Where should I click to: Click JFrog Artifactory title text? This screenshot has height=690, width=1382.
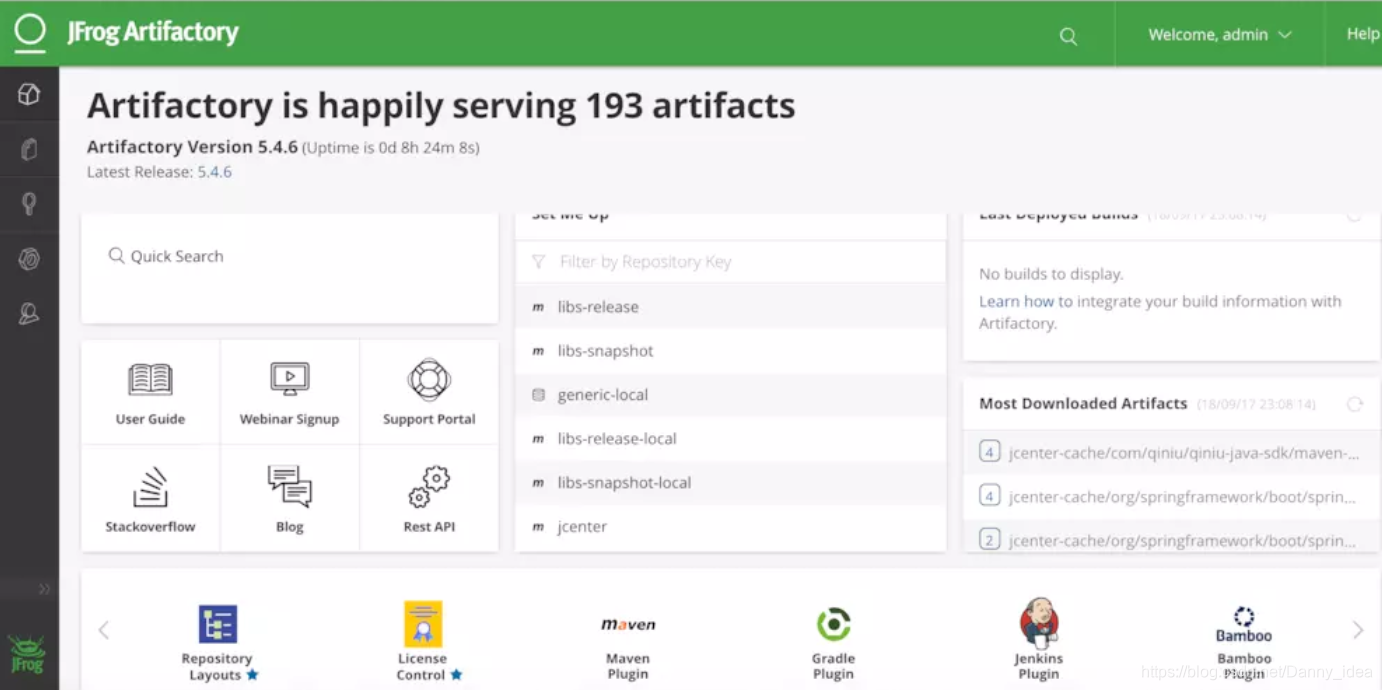pos(153,33)
